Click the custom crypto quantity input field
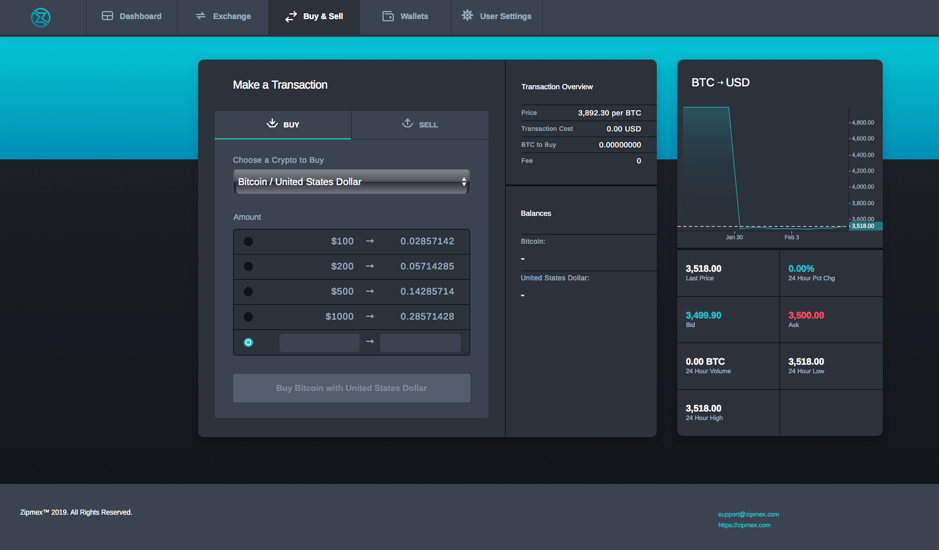The image size is (939, 550). click(x=420, y=342)
